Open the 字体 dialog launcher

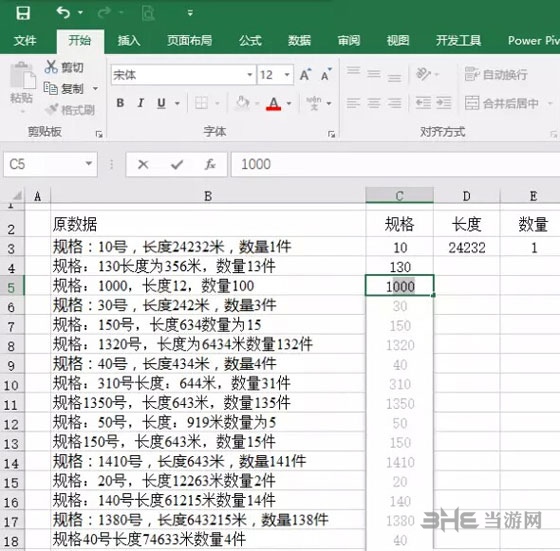pyautogui.click(x=331, y=134)
